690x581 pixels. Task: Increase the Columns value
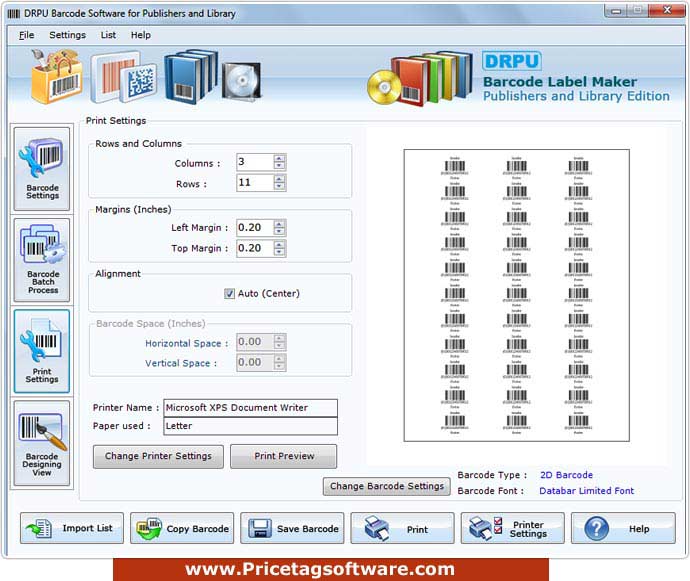[279, 158]
